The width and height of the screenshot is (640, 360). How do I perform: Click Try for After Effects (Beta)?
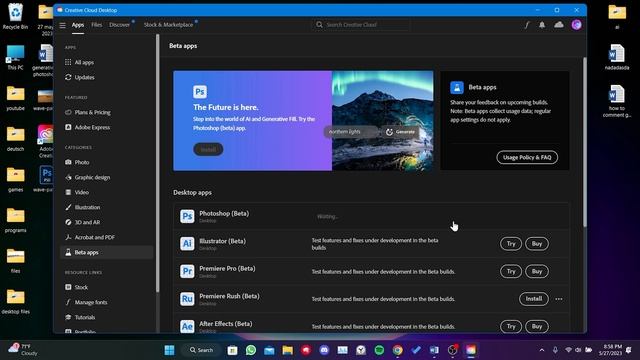[511, 327]
